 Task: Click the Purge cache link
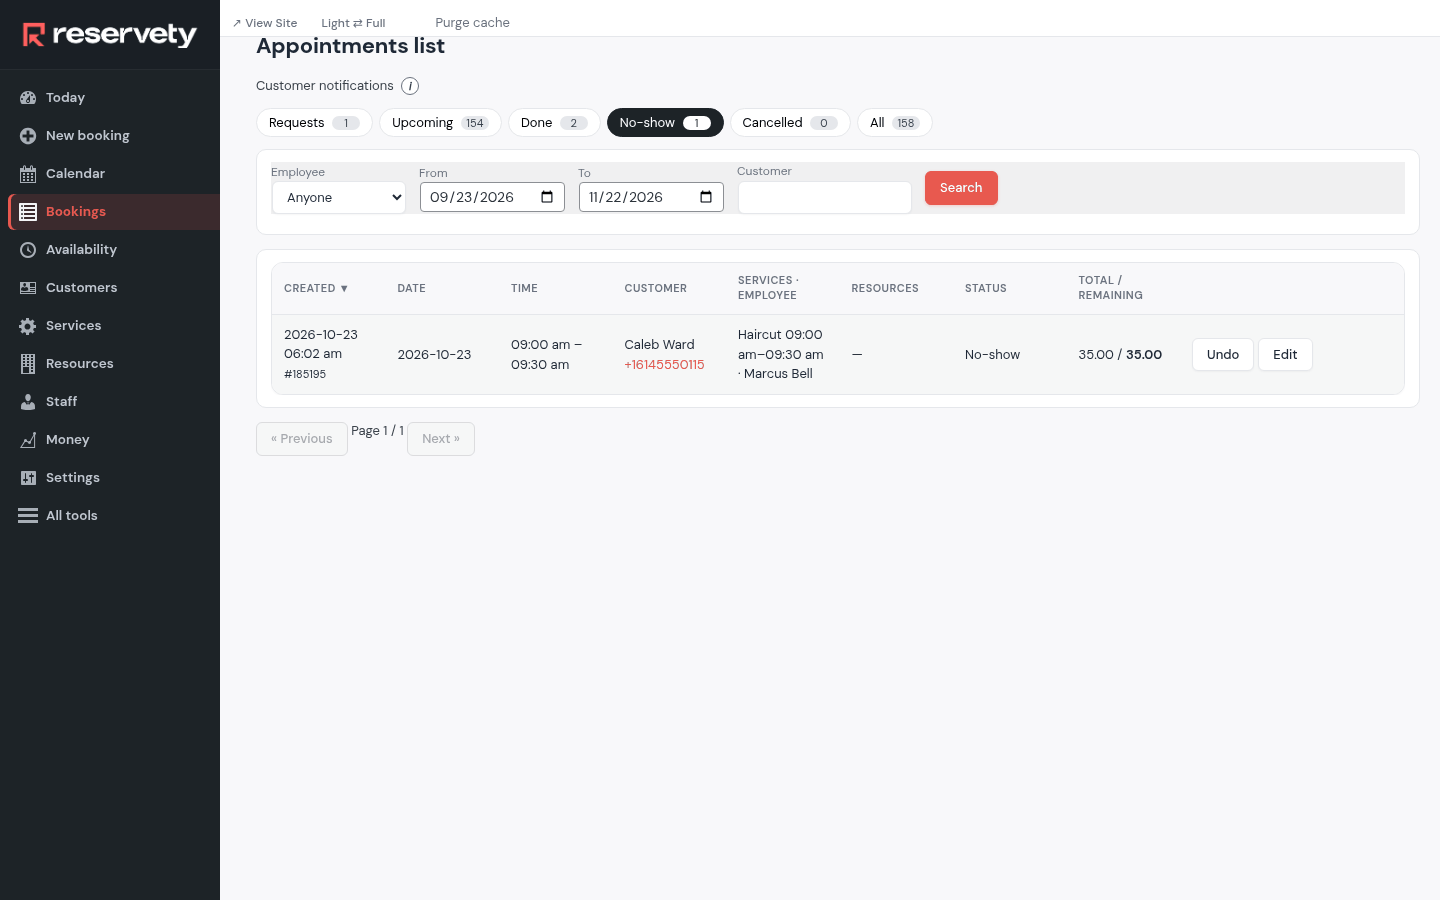[x=472, y=23]
